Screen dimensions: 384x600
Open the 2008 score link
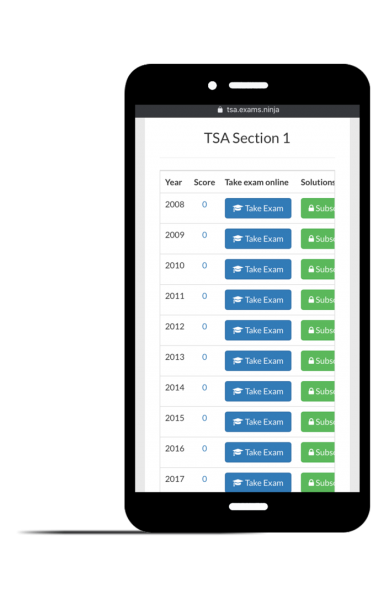point(205,204)
